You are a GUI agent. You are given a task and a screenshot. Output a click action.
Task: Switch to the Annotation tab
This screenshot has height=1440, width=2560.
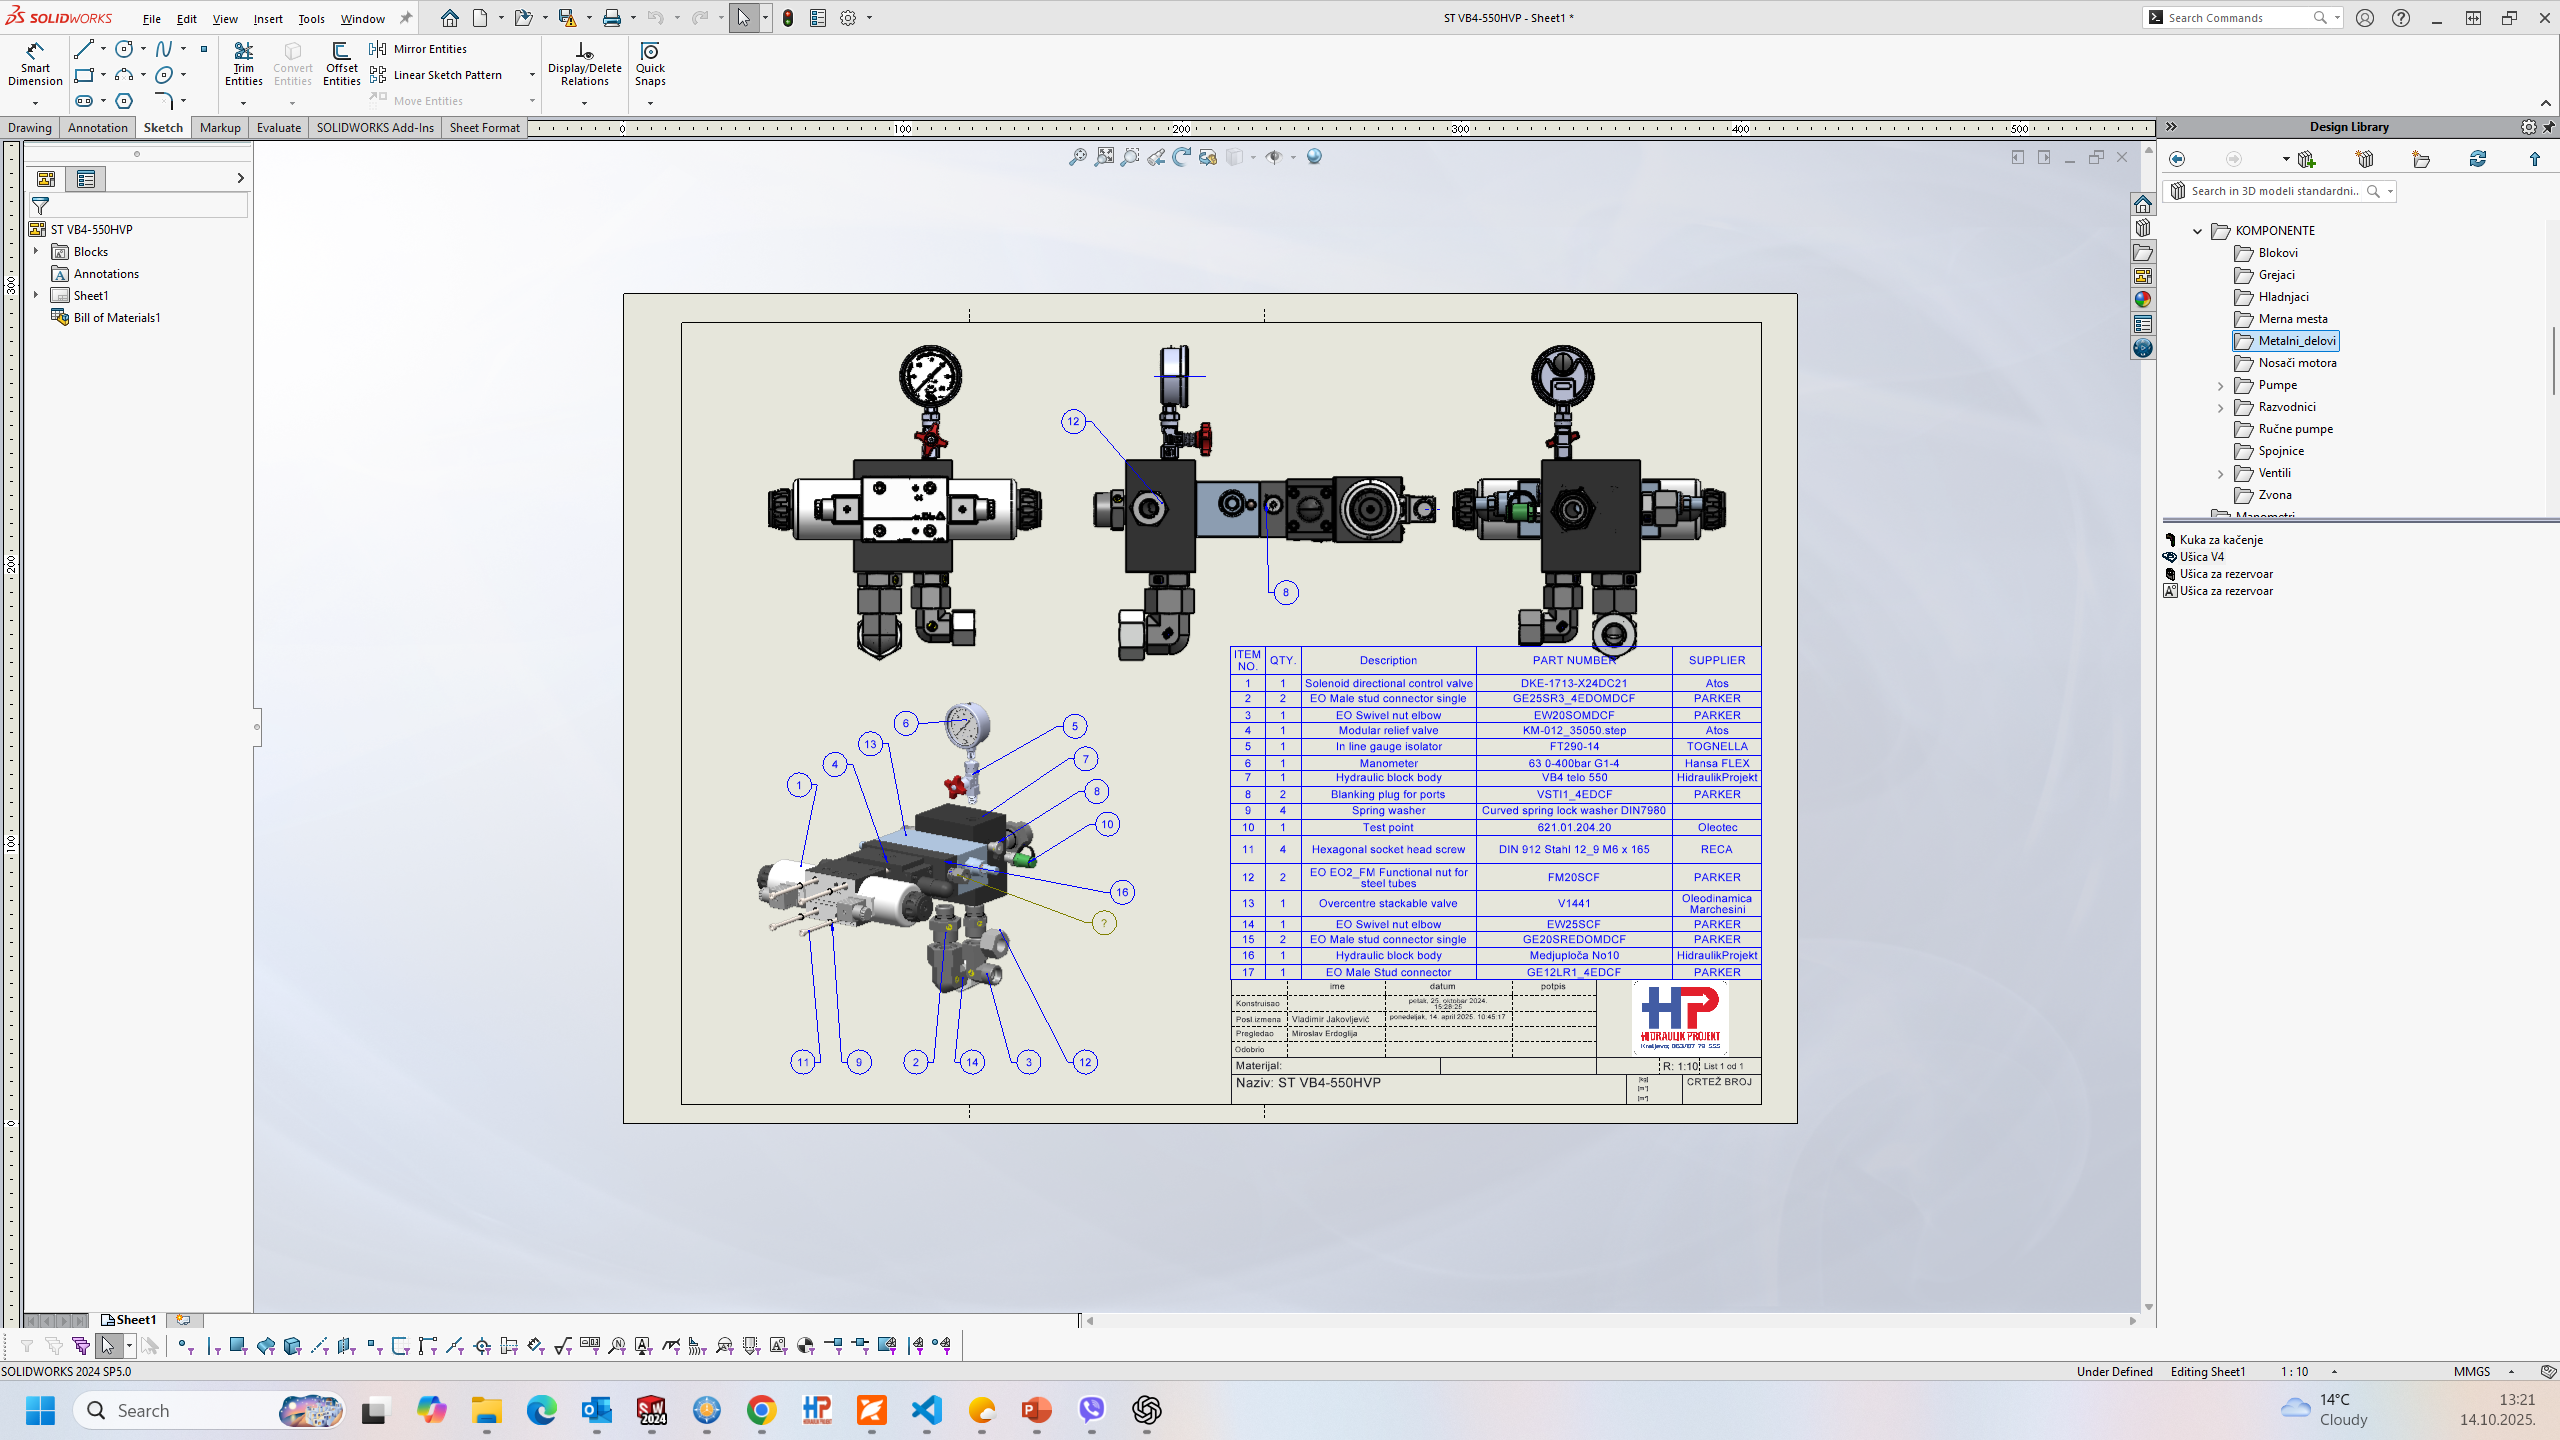tap(97, 128)
